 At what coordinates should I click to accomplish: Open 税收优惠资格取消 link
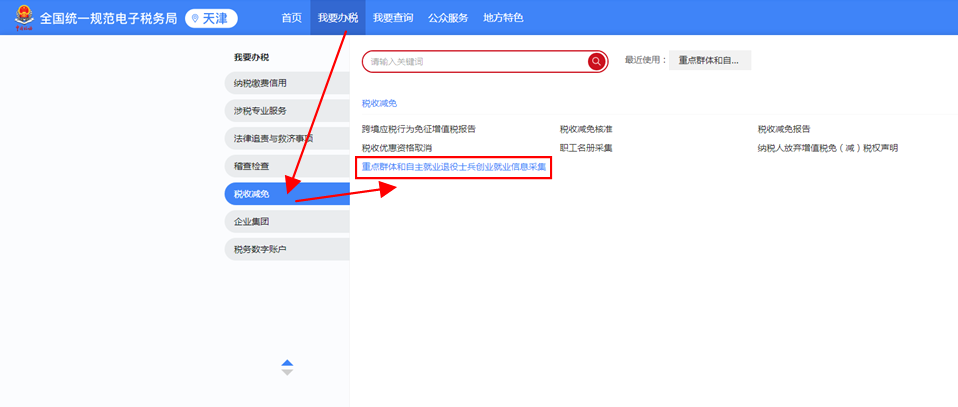(397, 148)
